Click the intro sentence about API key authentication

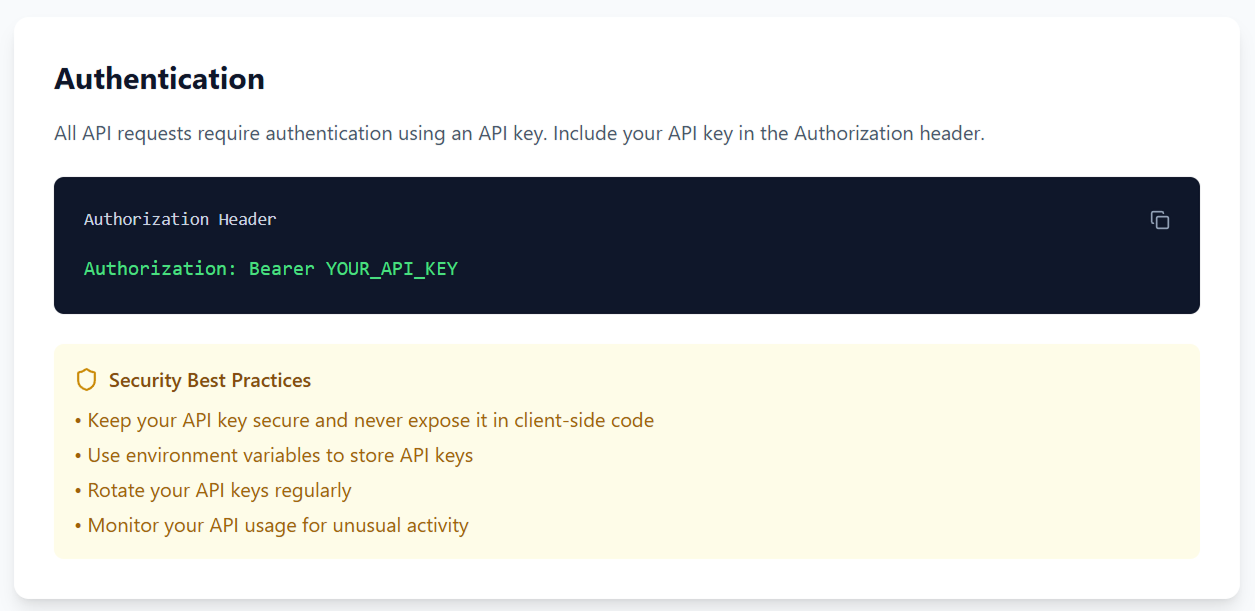(x=519, y=133)
